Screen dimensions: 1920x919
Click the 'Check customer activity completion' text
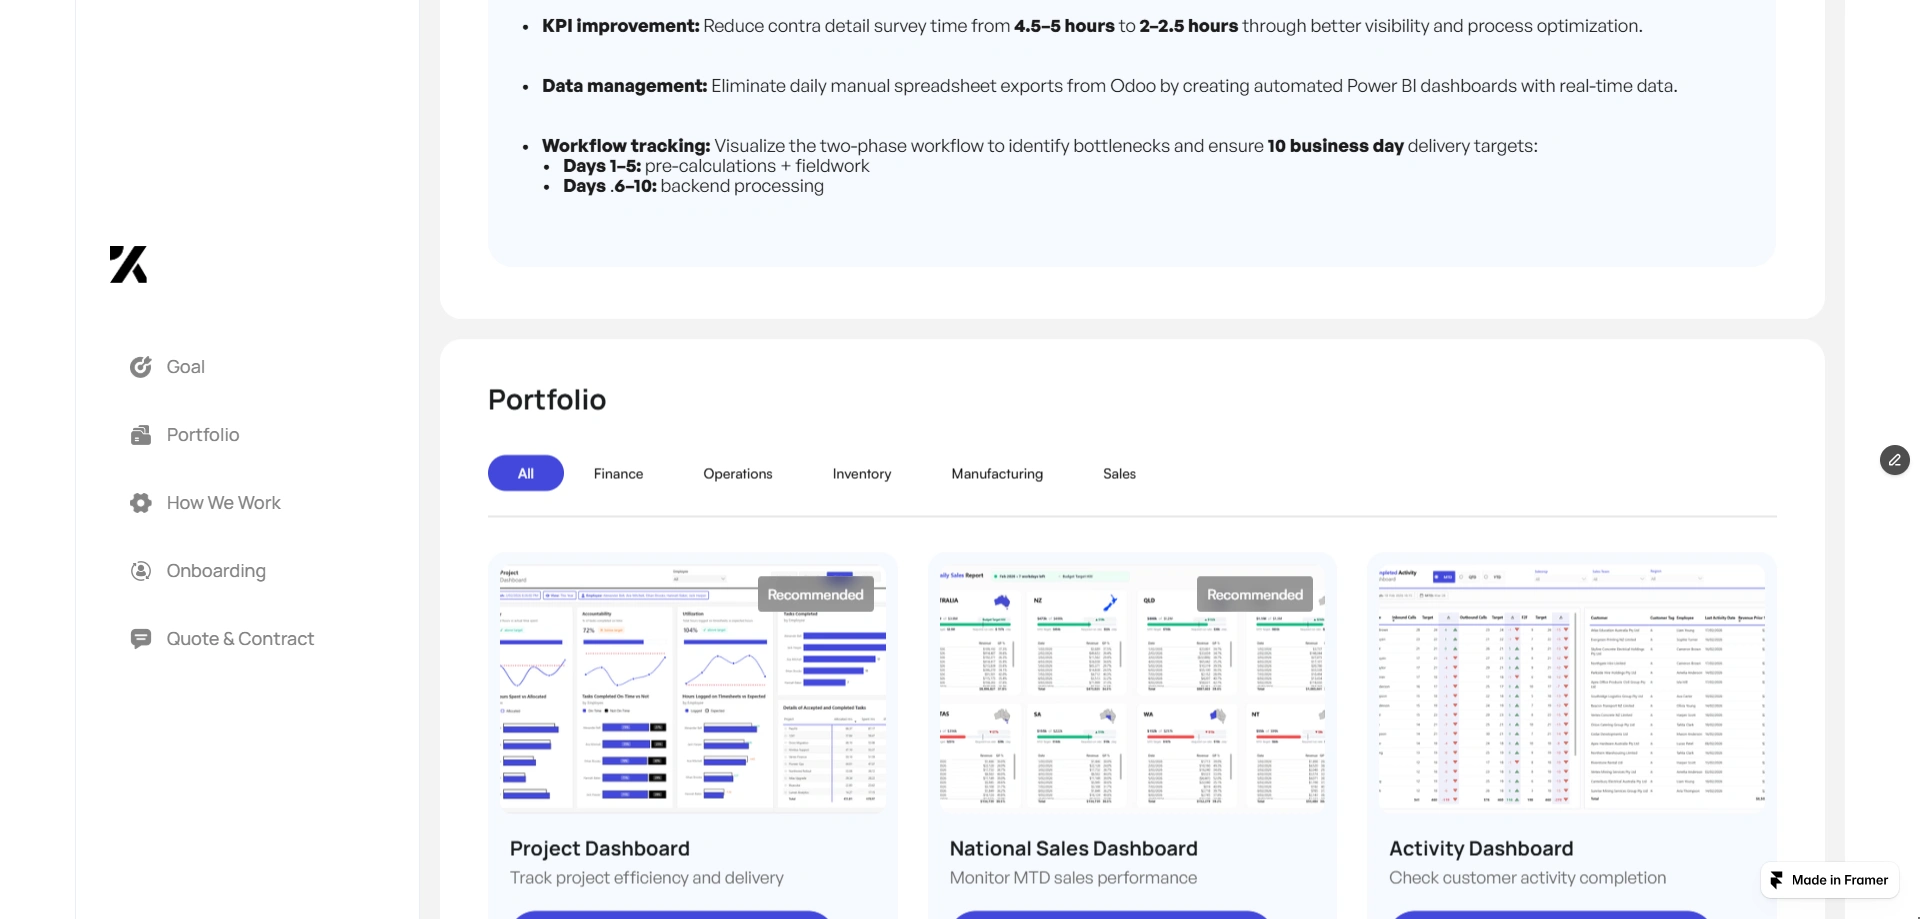click(x=1527, y=878)
